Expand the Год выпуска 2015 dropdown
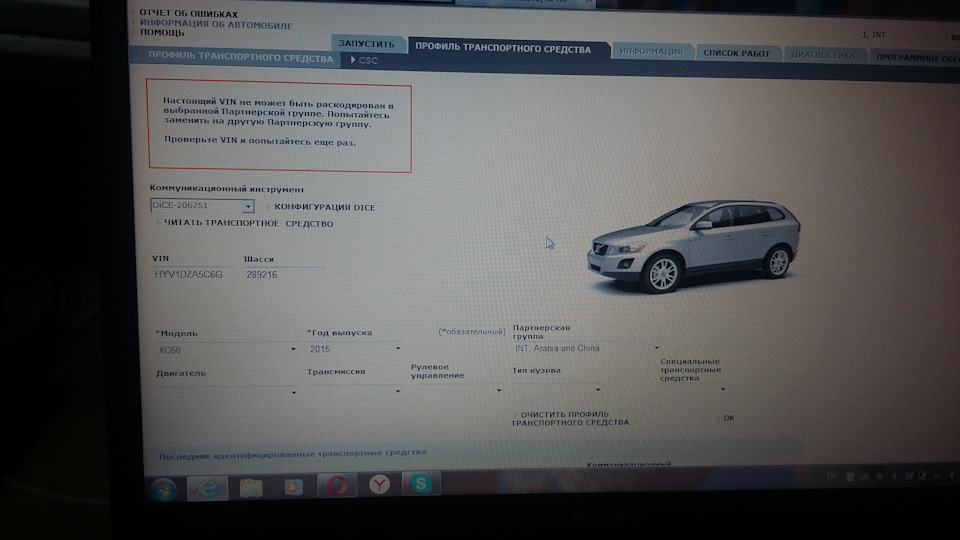 [x=397, y=349]
